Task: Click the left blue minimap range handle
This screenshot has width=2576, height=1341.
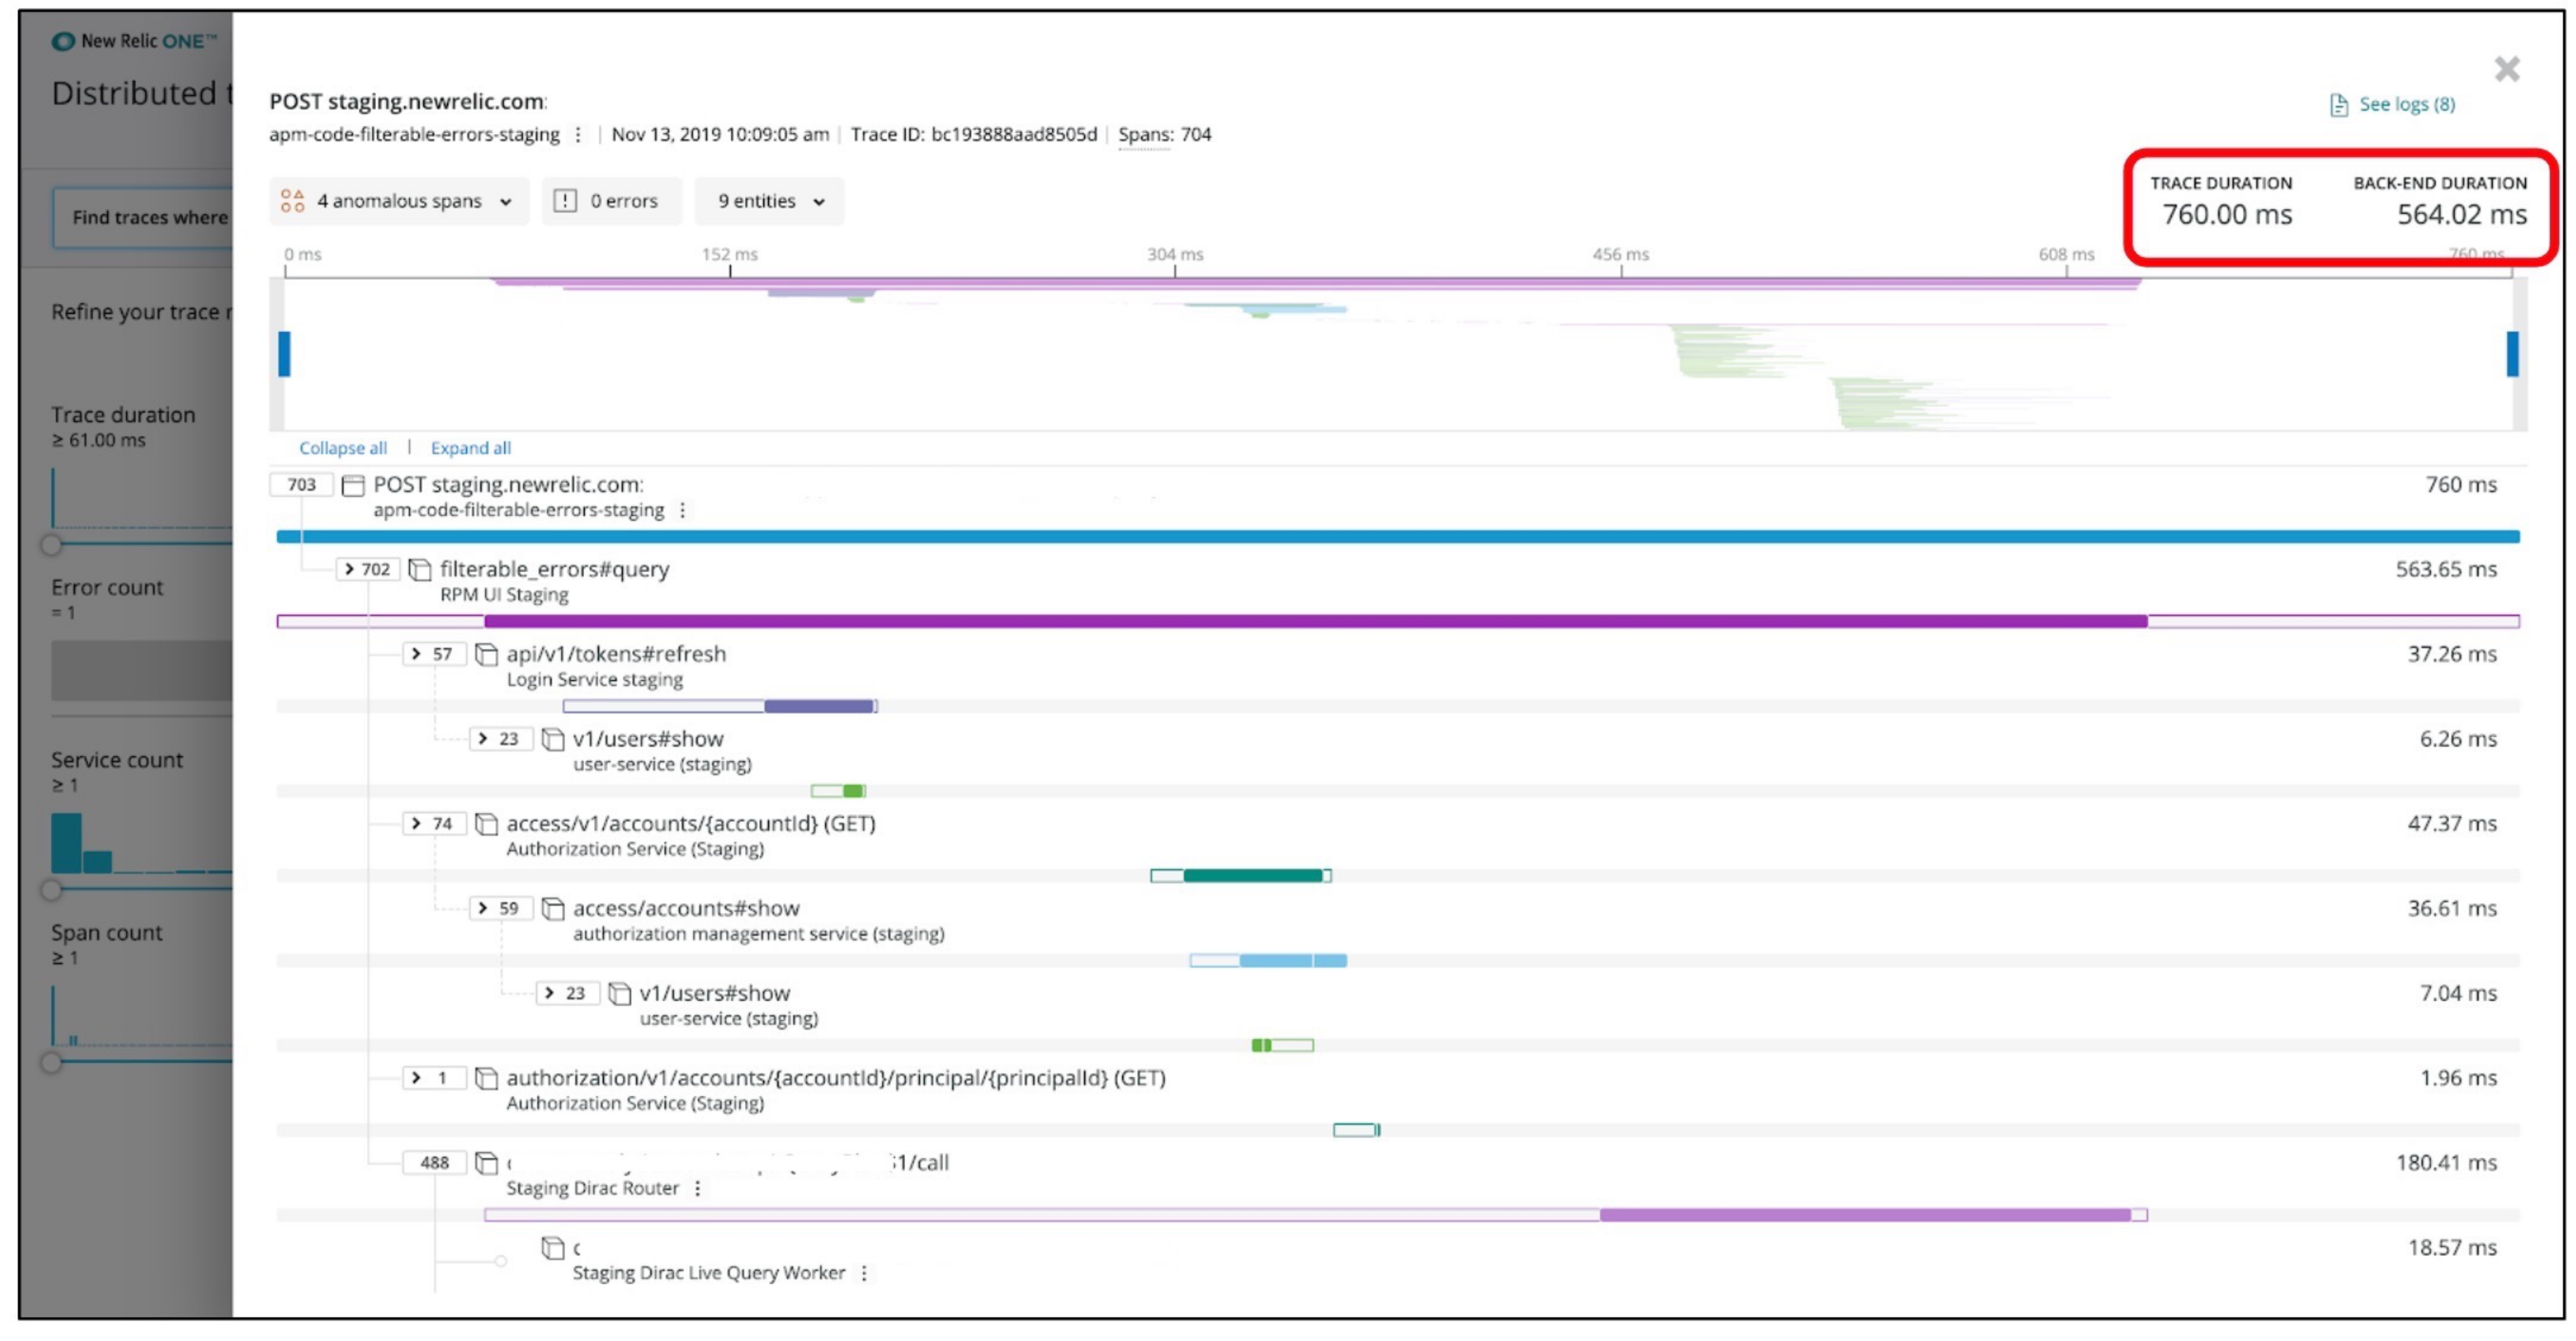Action: [x=284, y=354]
